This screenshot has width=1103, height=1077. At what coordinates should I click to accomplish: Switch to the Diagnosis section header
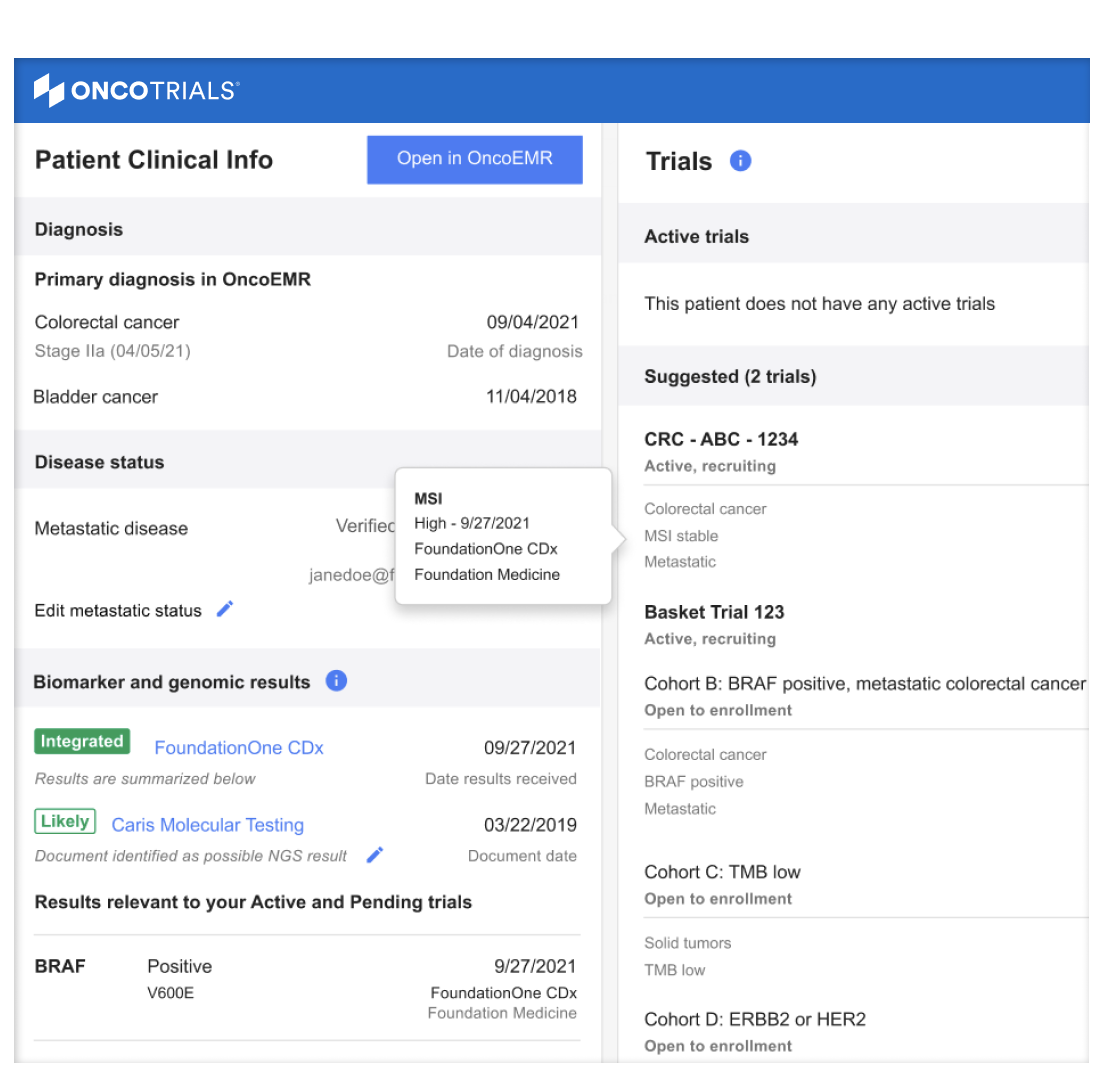click(x=78, y=229)
